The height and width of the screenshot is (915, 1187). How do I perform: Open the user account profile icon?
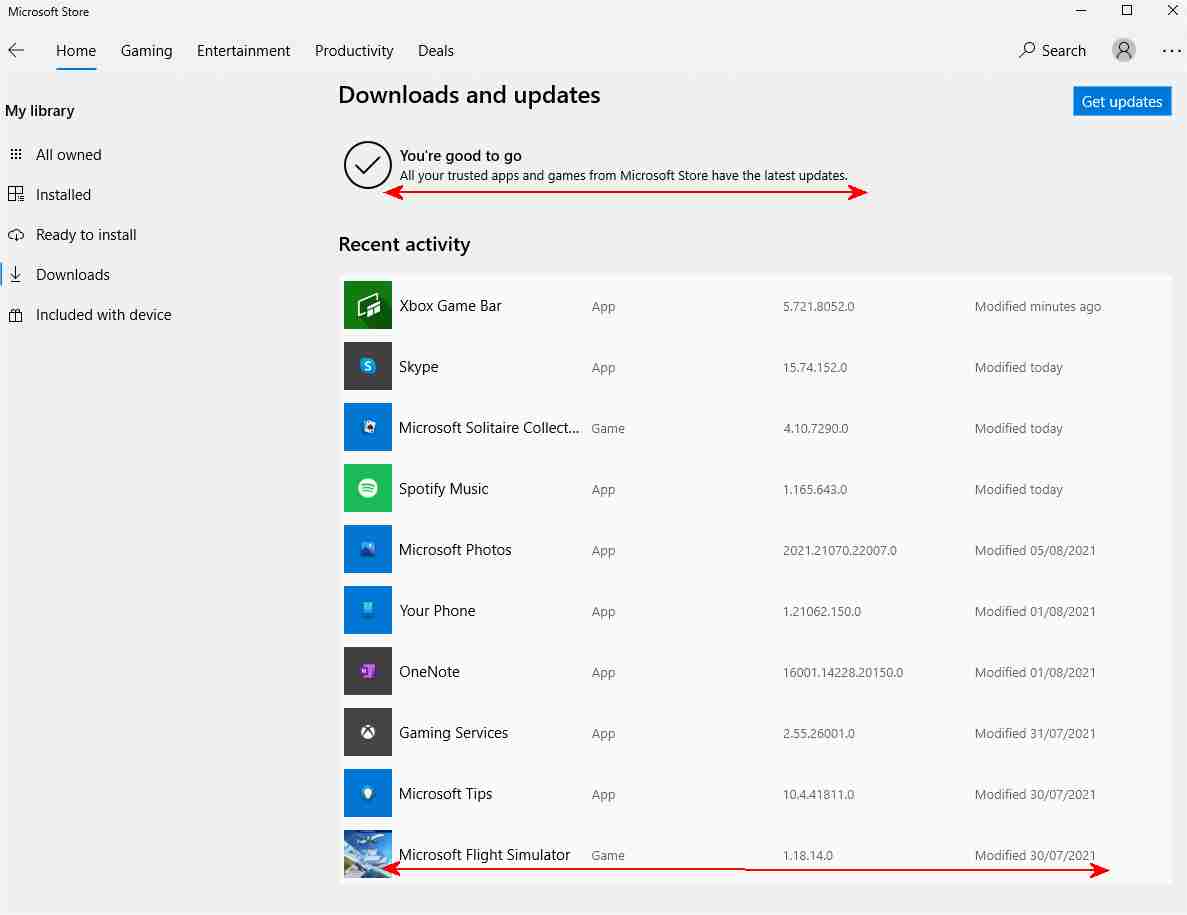point(1123,50)
